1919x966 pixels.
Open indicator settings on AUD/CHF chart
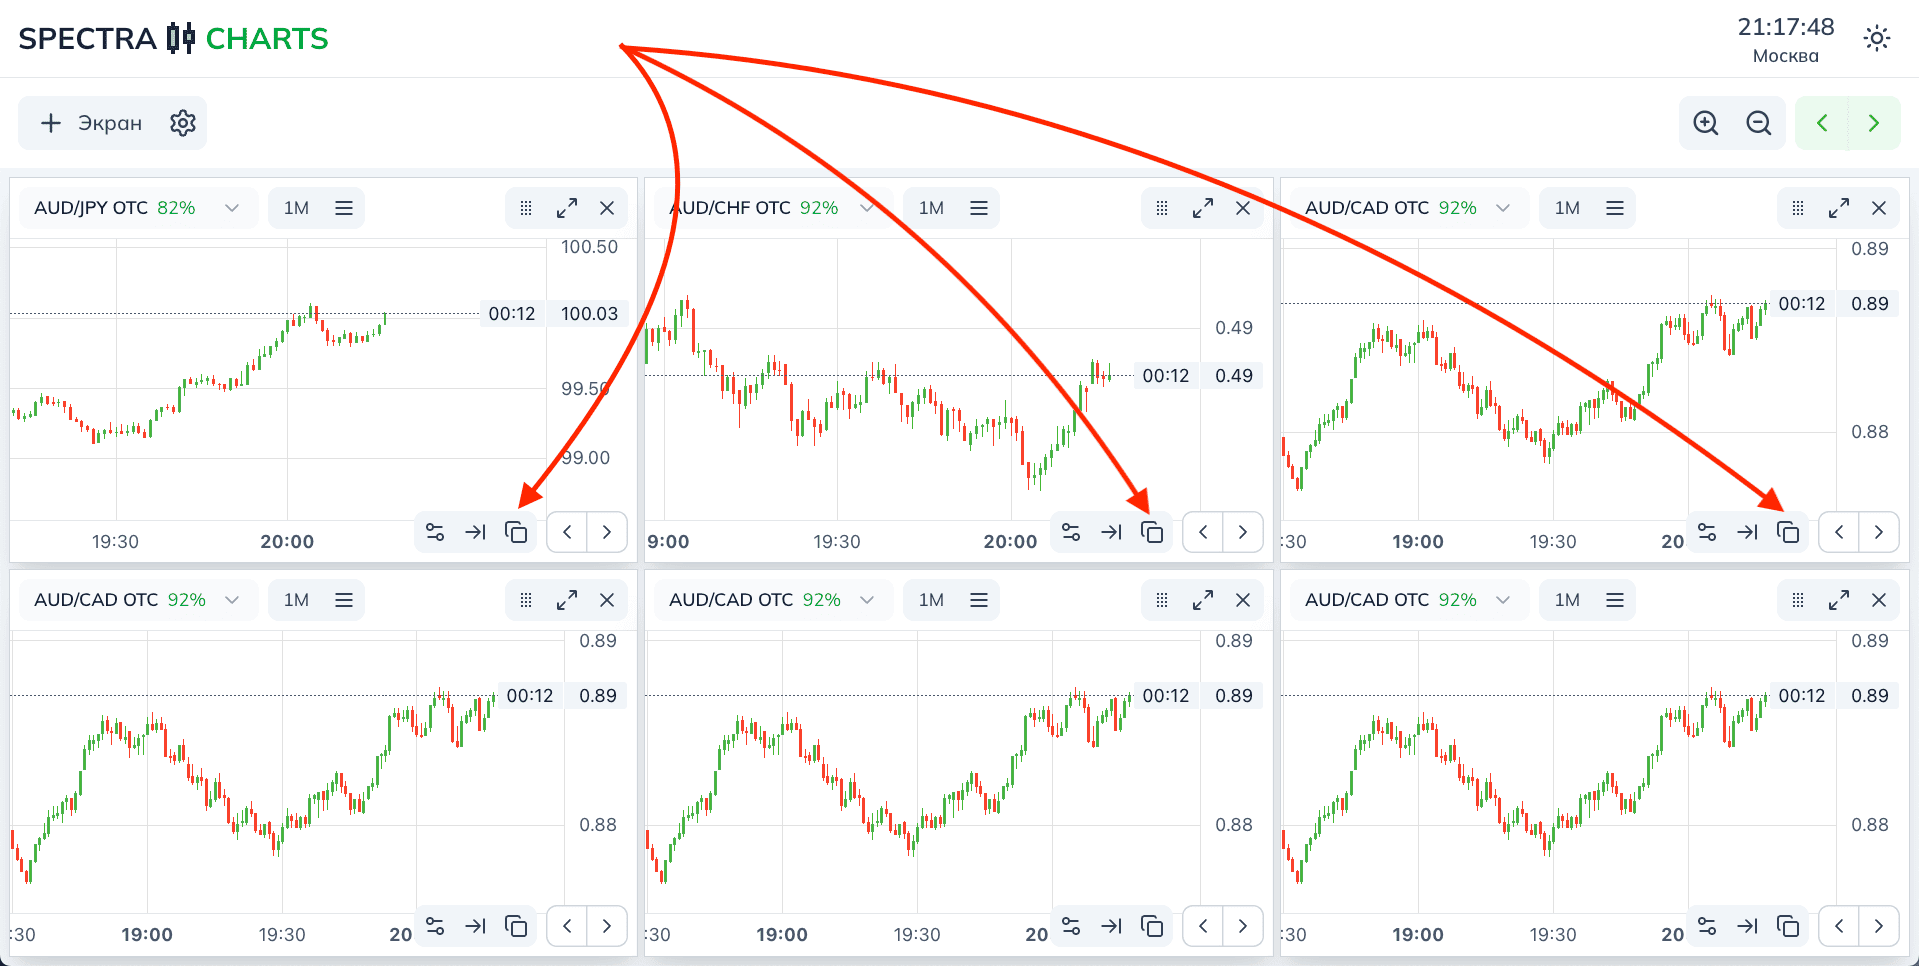1071,532
